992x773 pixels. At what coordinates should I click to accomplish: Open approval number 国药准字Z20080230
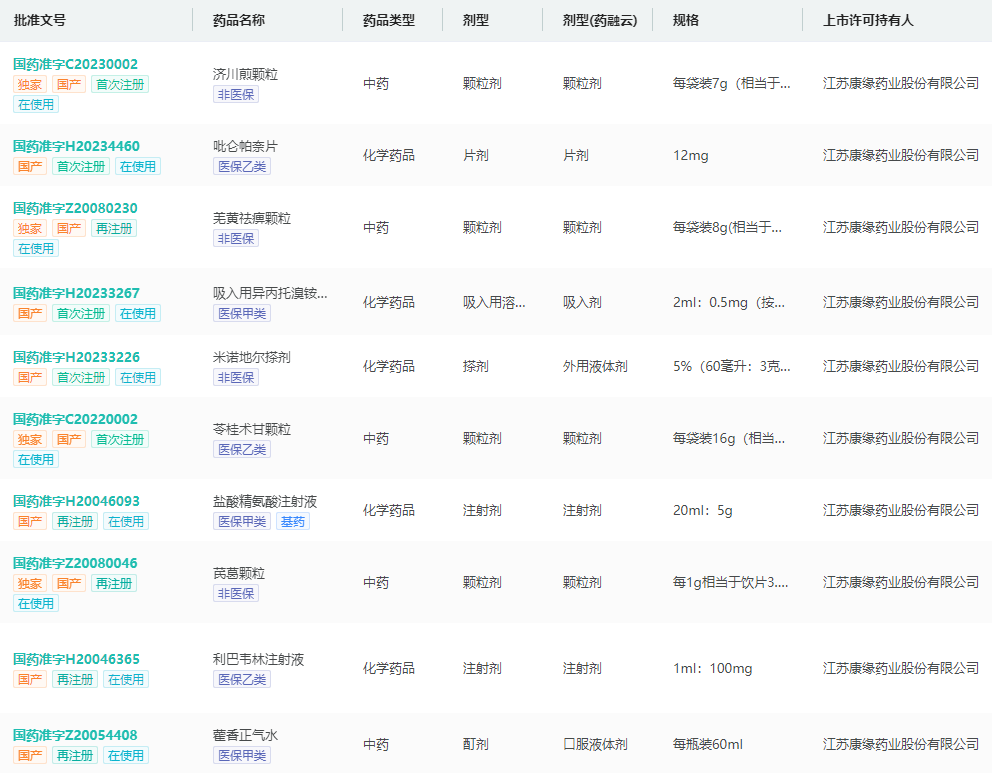(x=75, y=209)
